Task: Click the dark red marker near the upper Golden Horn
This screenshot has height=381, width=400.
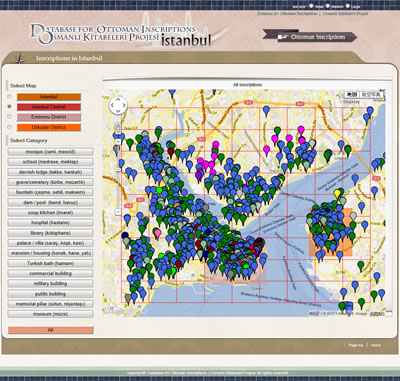Action: pos(171,152)
